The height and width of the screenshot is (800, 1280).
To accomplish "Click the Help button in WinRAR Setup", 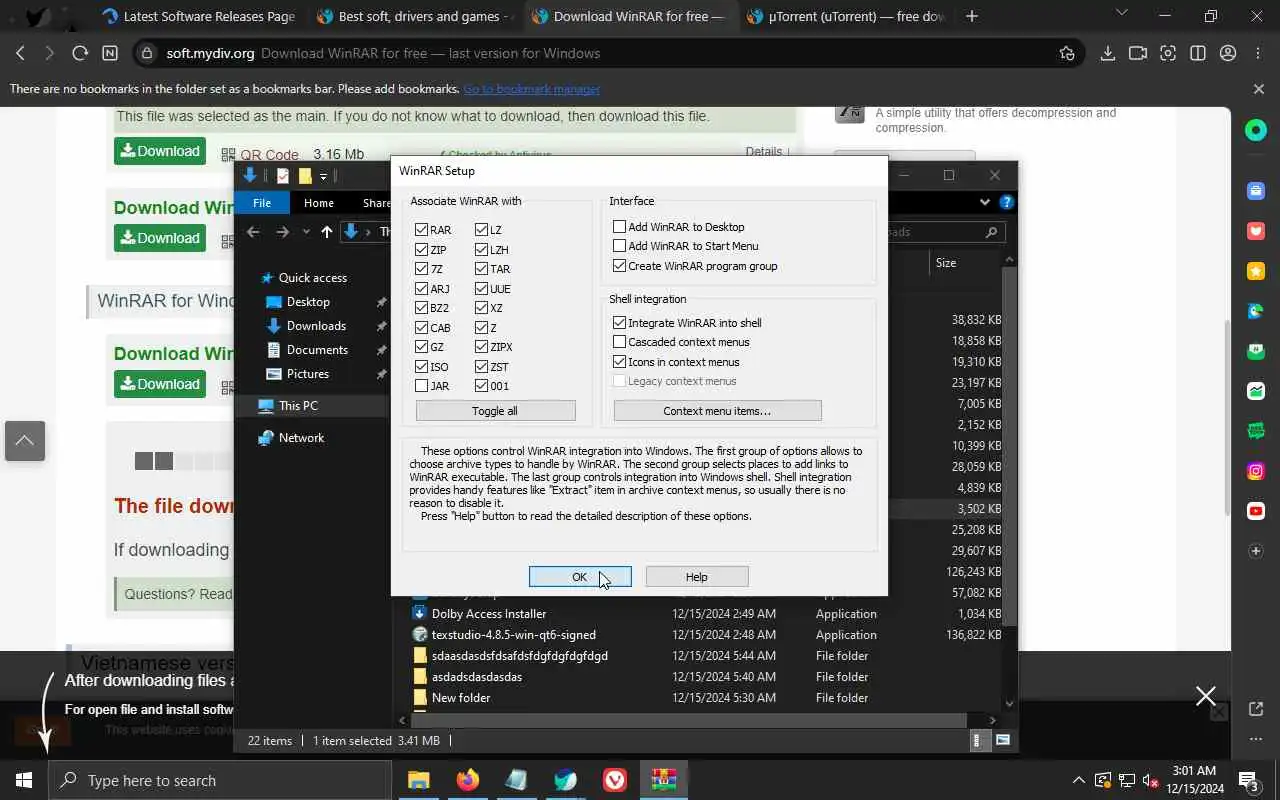I will point(697,577).
